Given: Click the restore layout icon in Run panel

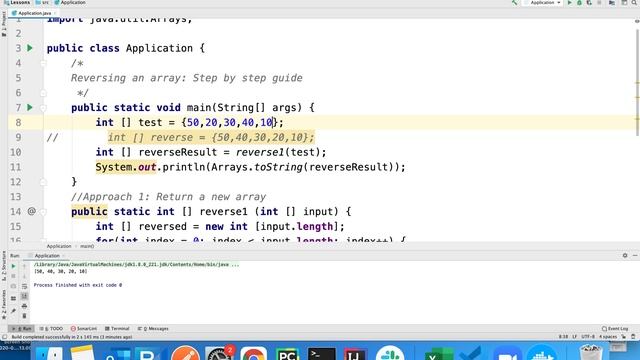Looking at the screenshot, I should click(13, 298).
